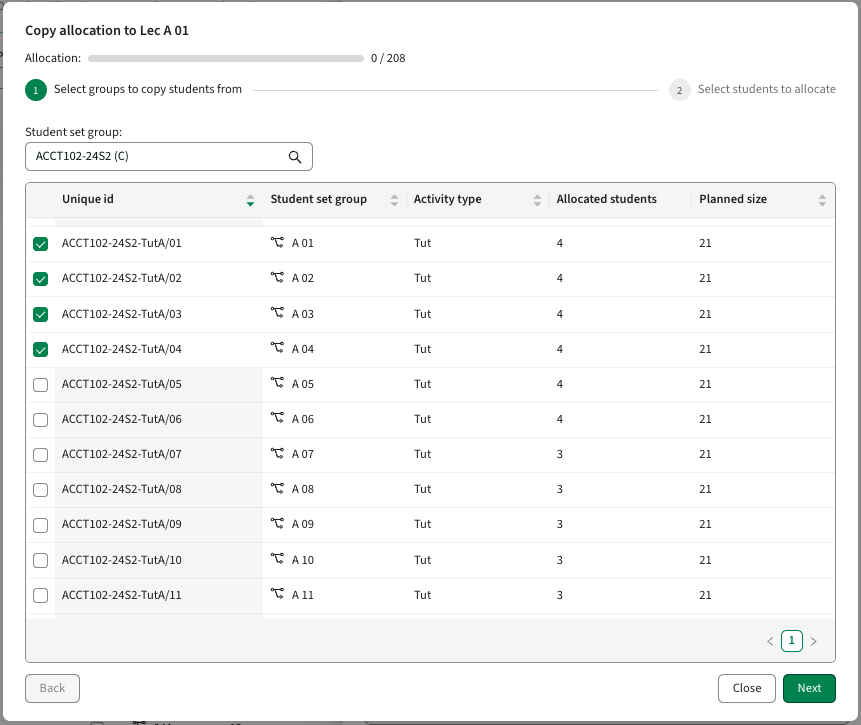
Task: Check the ACCT102-24S2-TutA/10 row checkbox
Action: click(x=41, y=560)
